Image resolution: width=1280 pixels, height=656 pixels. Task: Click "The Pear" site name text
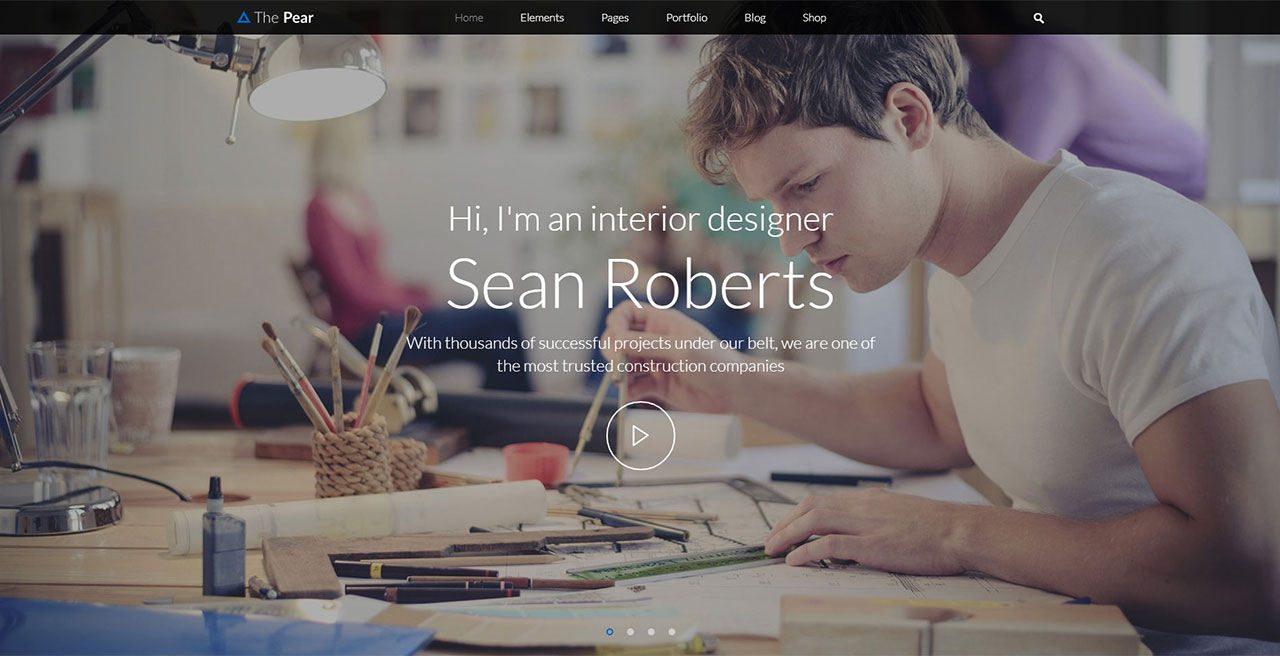click(284, 17)
